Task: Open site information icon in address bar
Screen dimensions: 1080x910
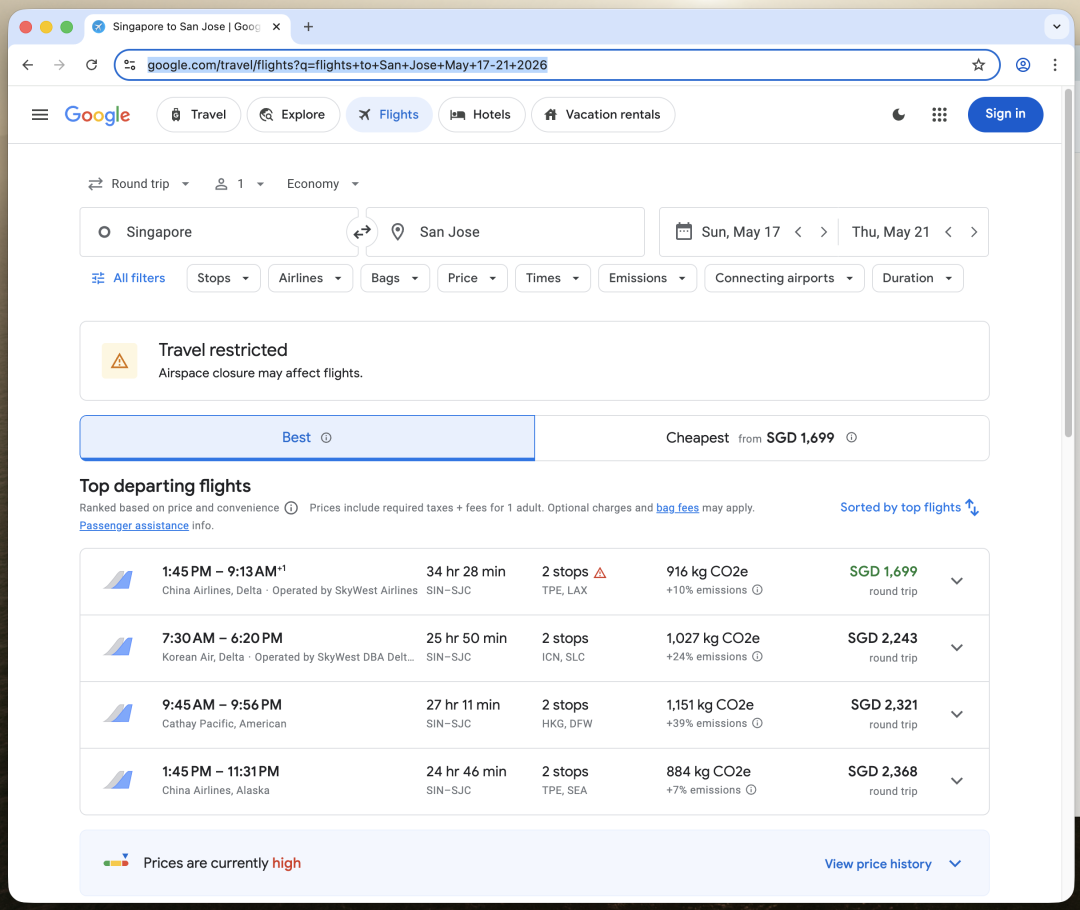Action: [x=129, y=65]
